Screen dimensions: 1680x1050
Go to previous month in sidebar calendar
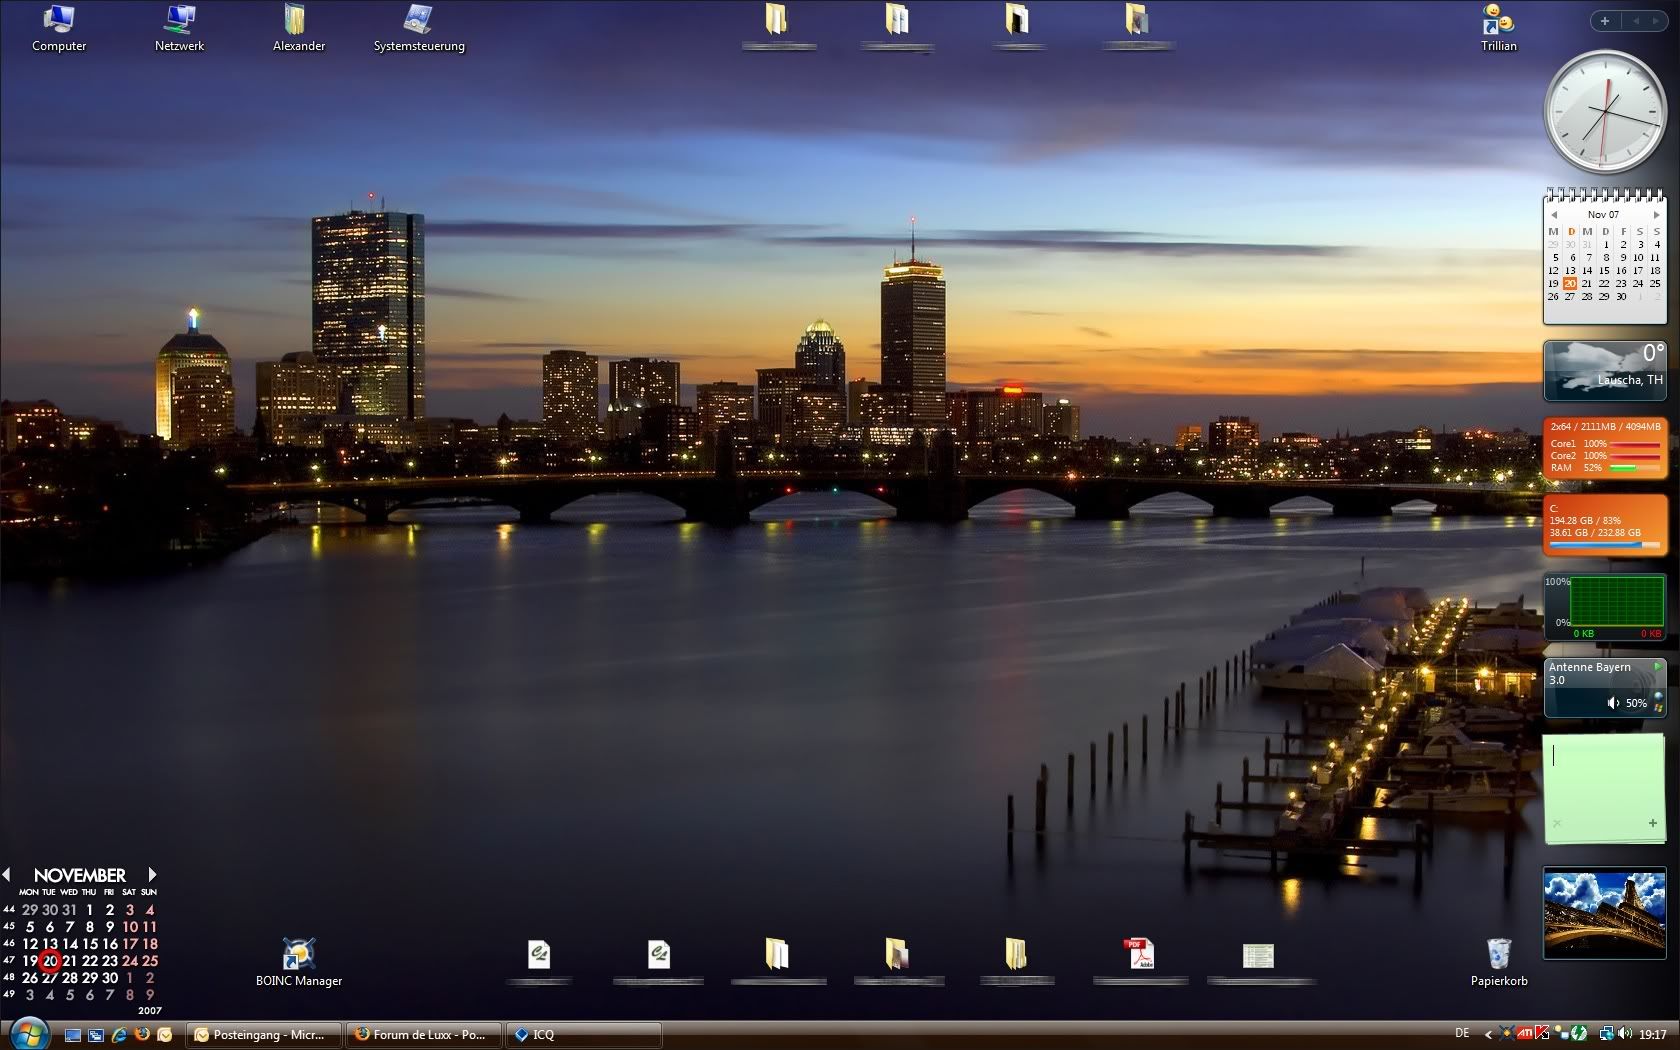1554,215
